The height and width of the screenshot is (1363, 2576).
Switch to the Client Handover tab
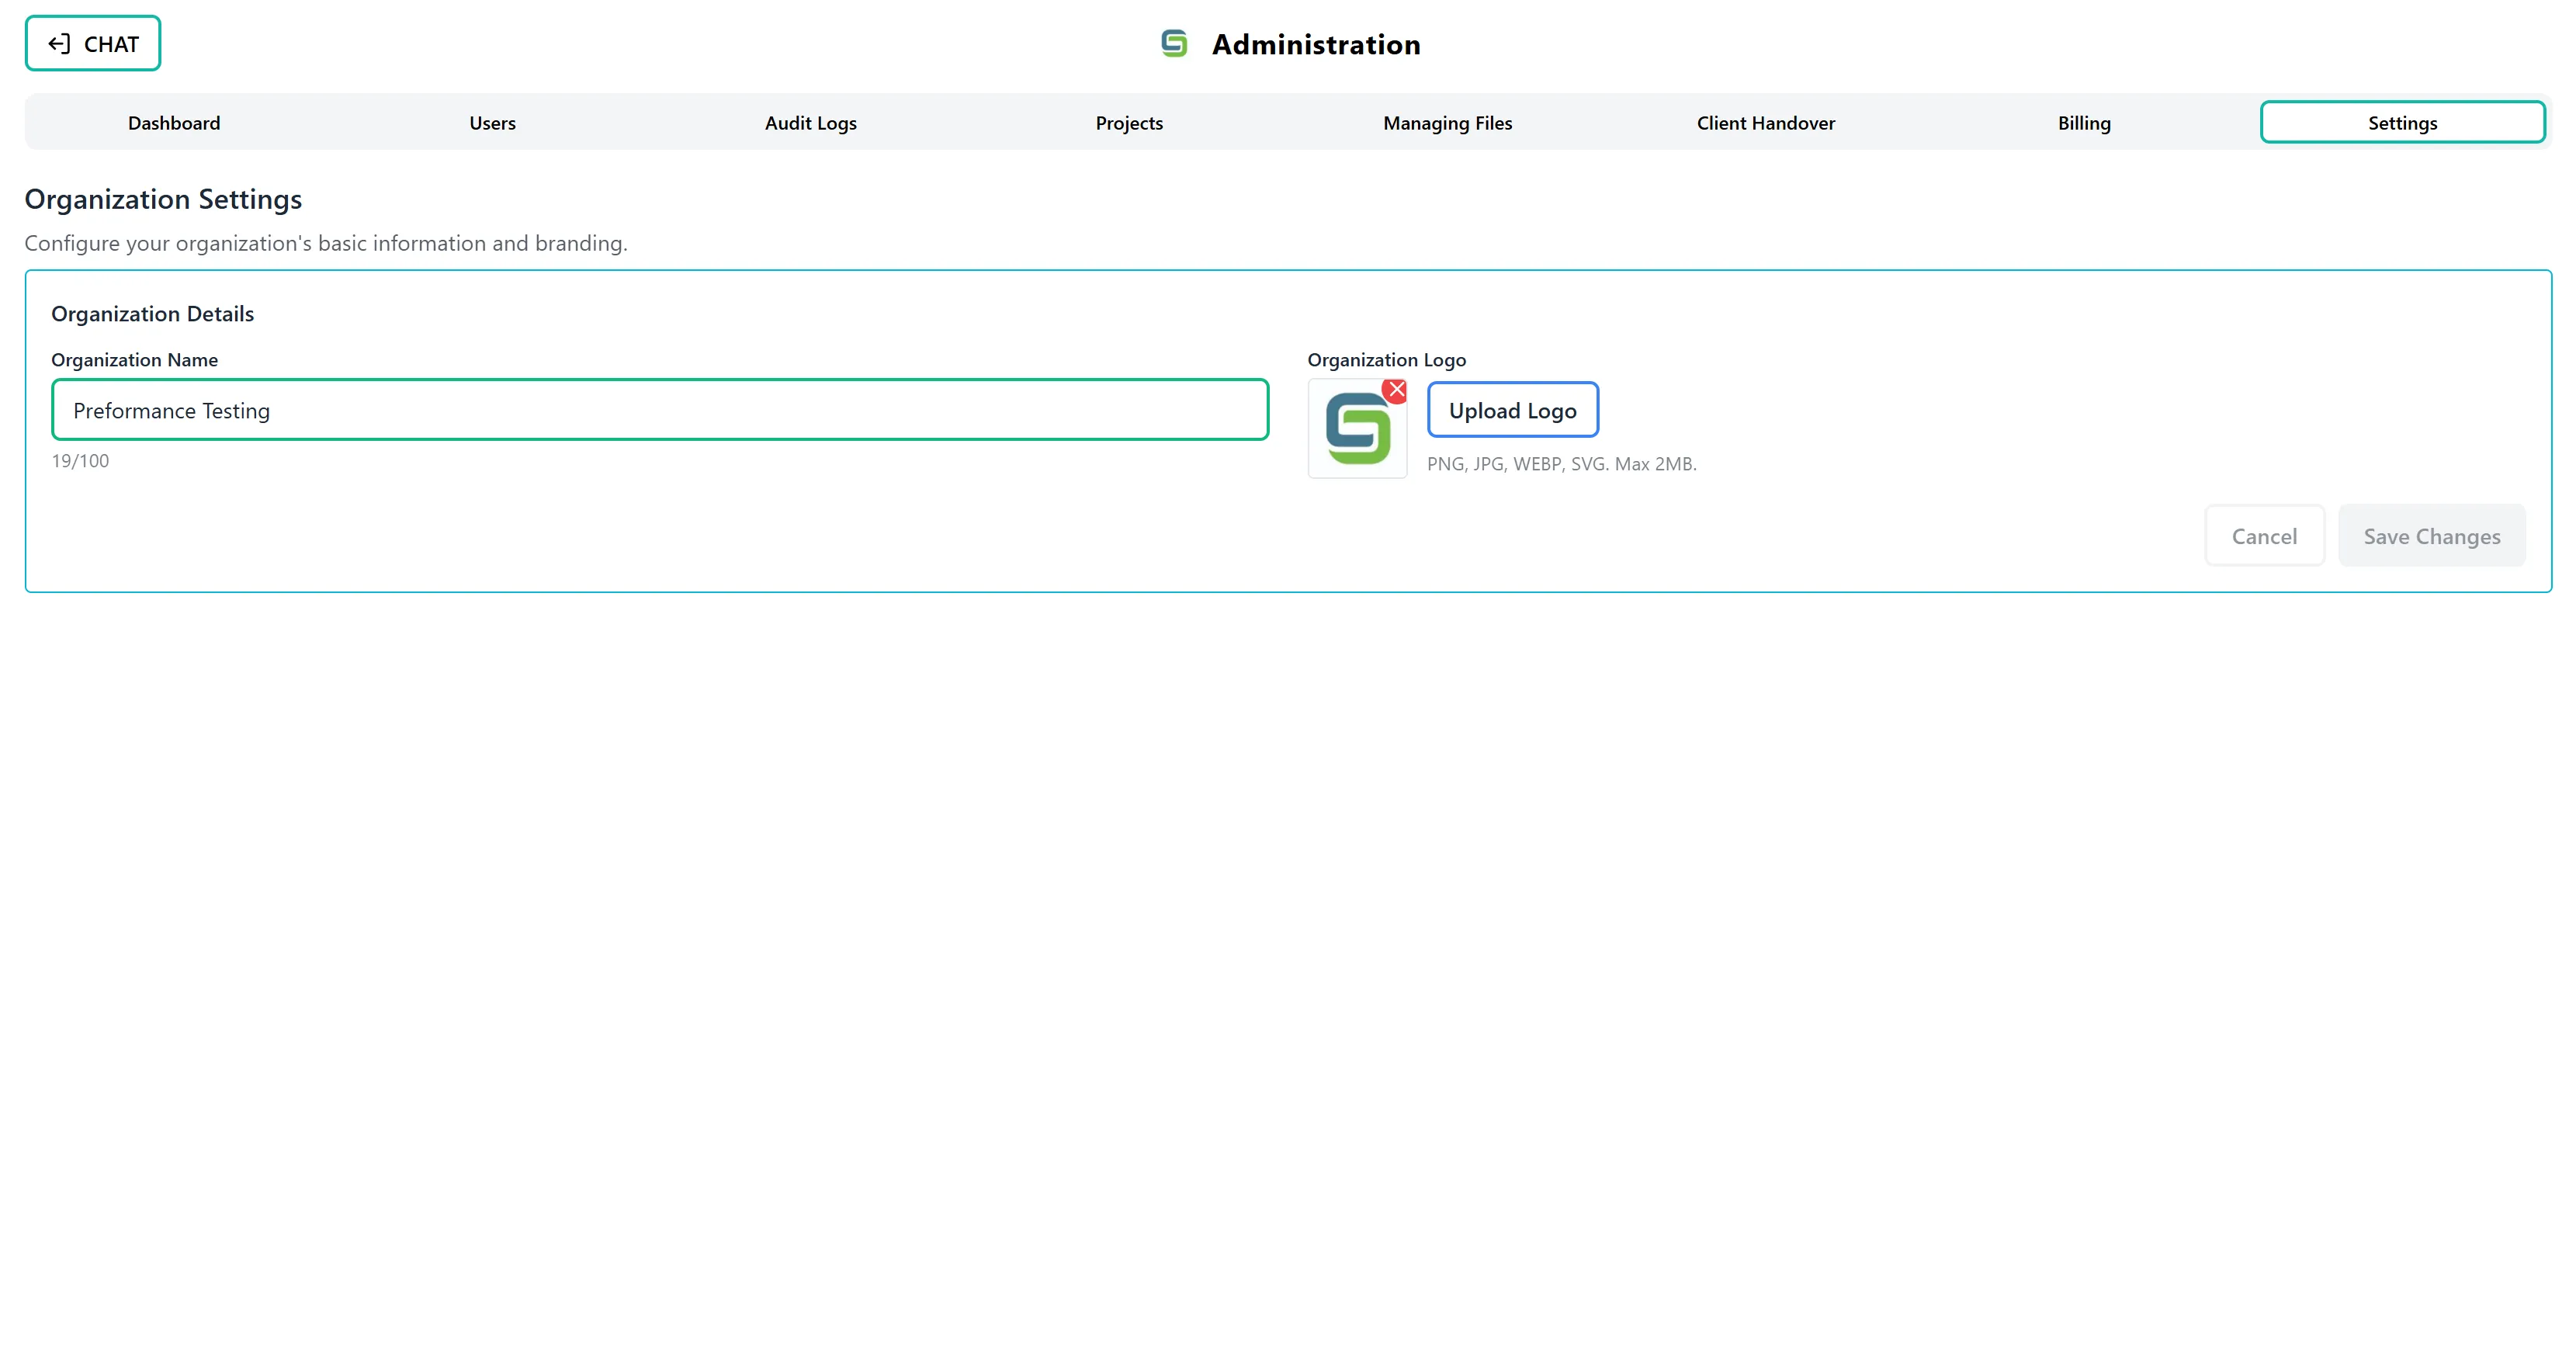click(x=1765, y=122)
